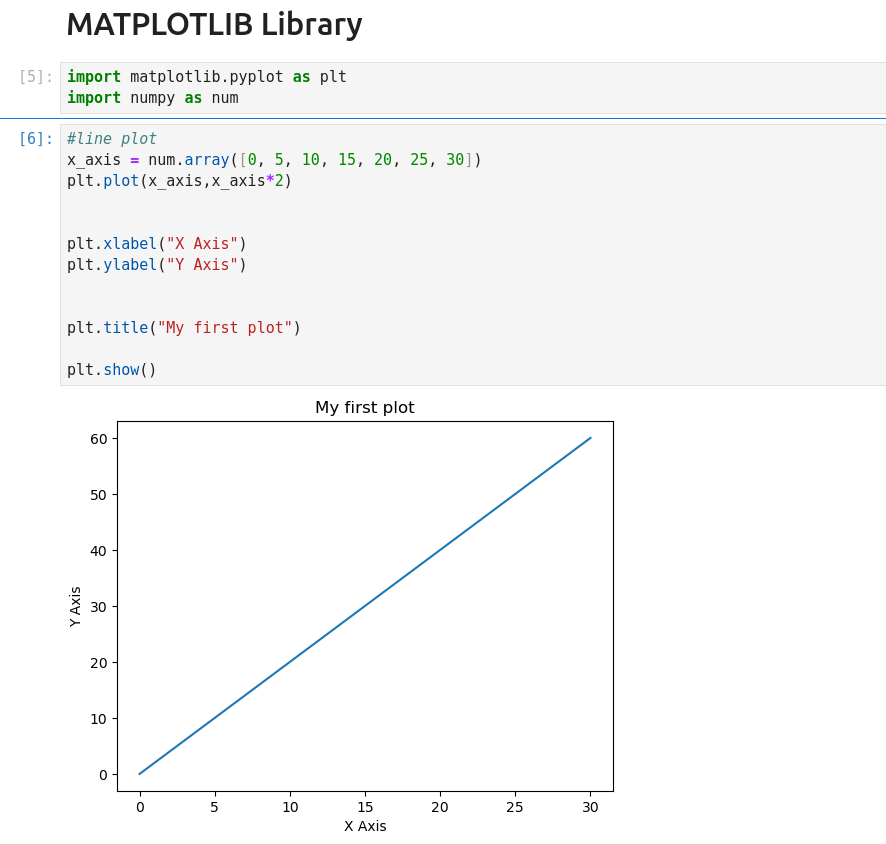This screenshot has width=886, height=844.
Task: Click the plt.show() code line
Action: click(x=112, y=370)
